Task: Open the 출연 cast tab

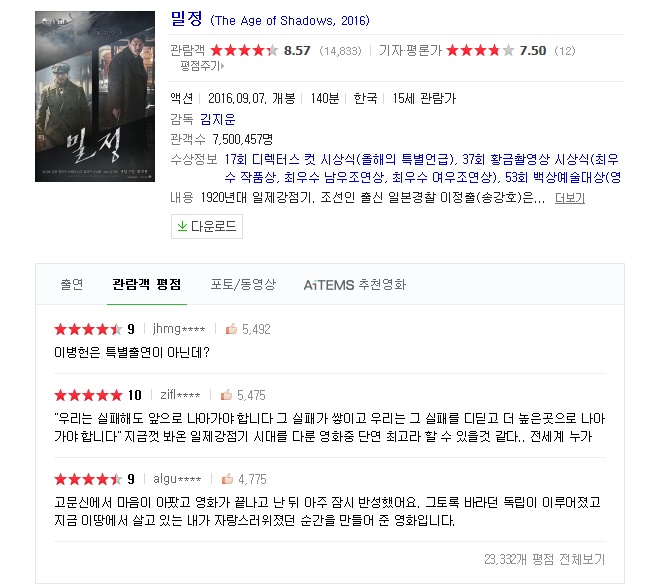Action: point(72,284)
